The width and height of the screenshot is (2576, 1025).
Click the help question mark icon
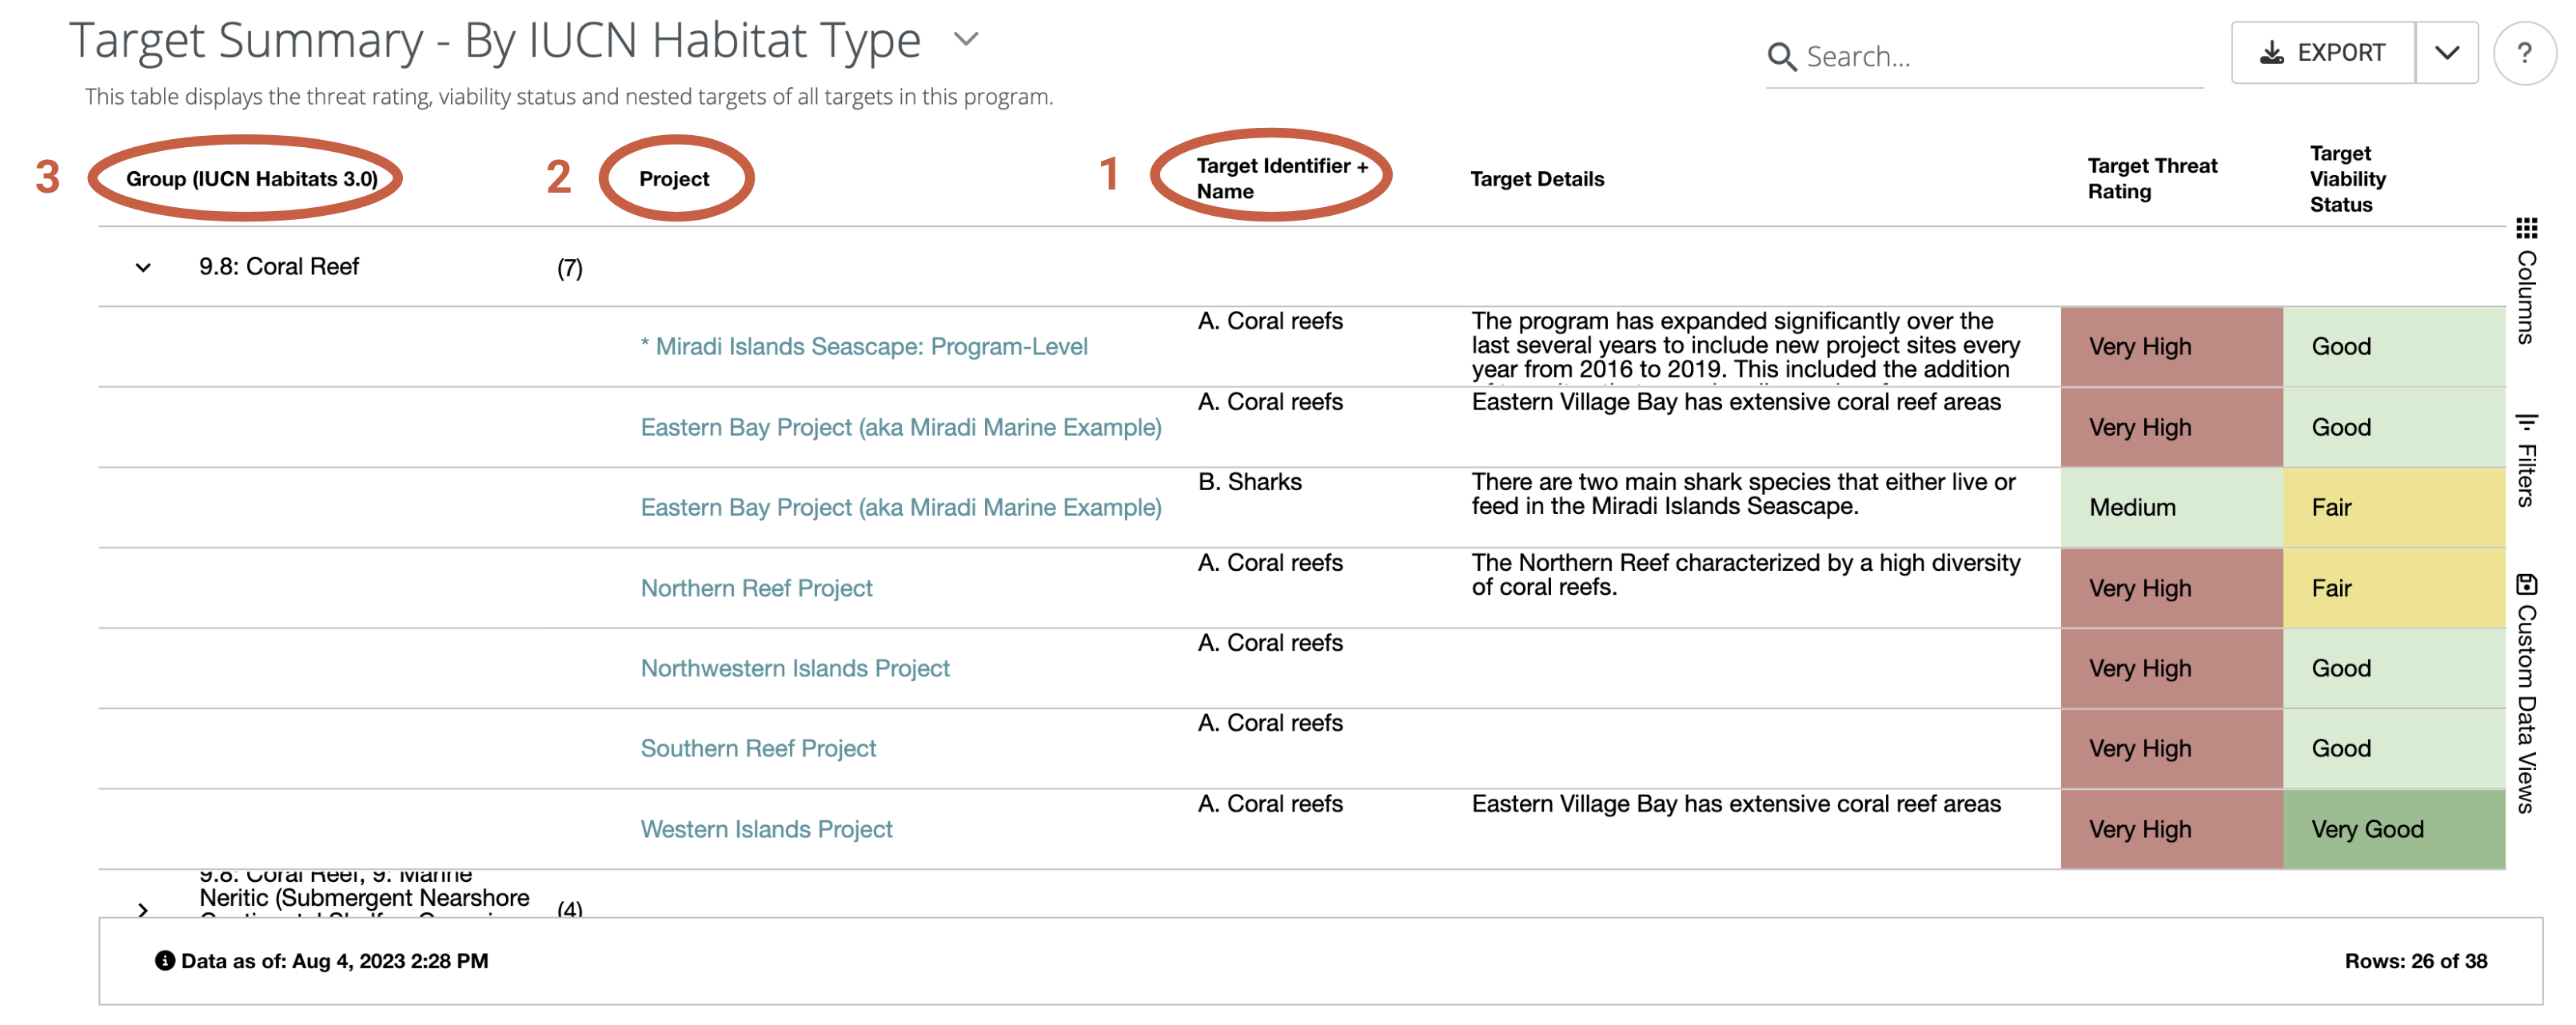[x=2523, y=53]
